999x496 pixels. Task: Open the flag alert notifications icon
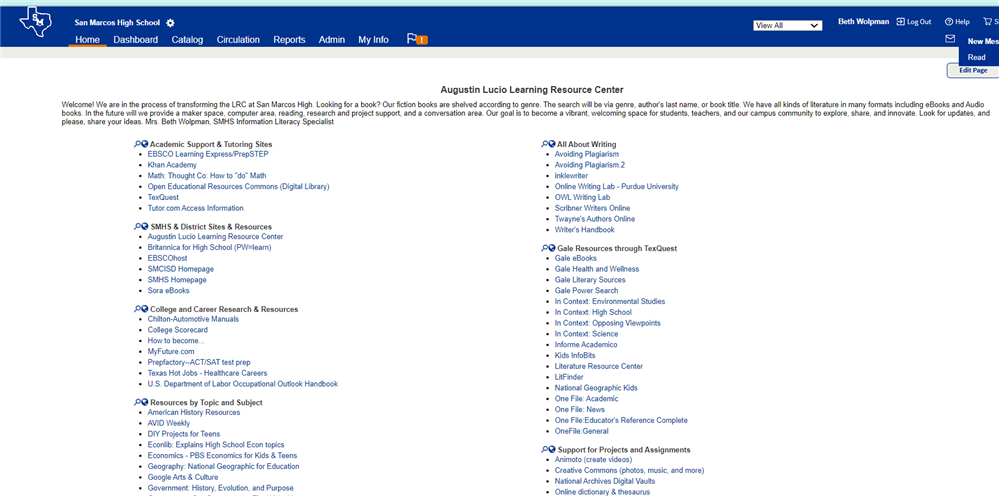pyautogui.click(x=416, y=40)
